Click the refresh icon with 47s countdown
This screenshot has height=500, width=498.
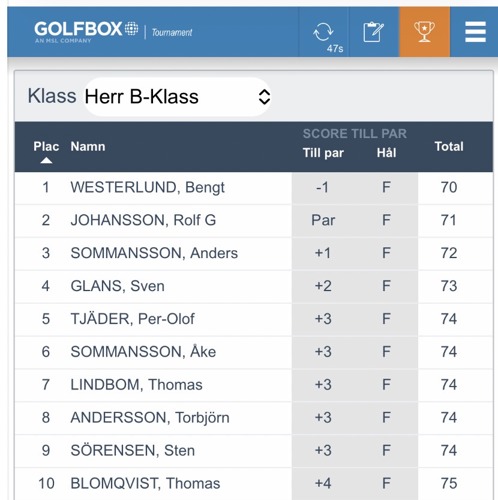pos(324,32)
